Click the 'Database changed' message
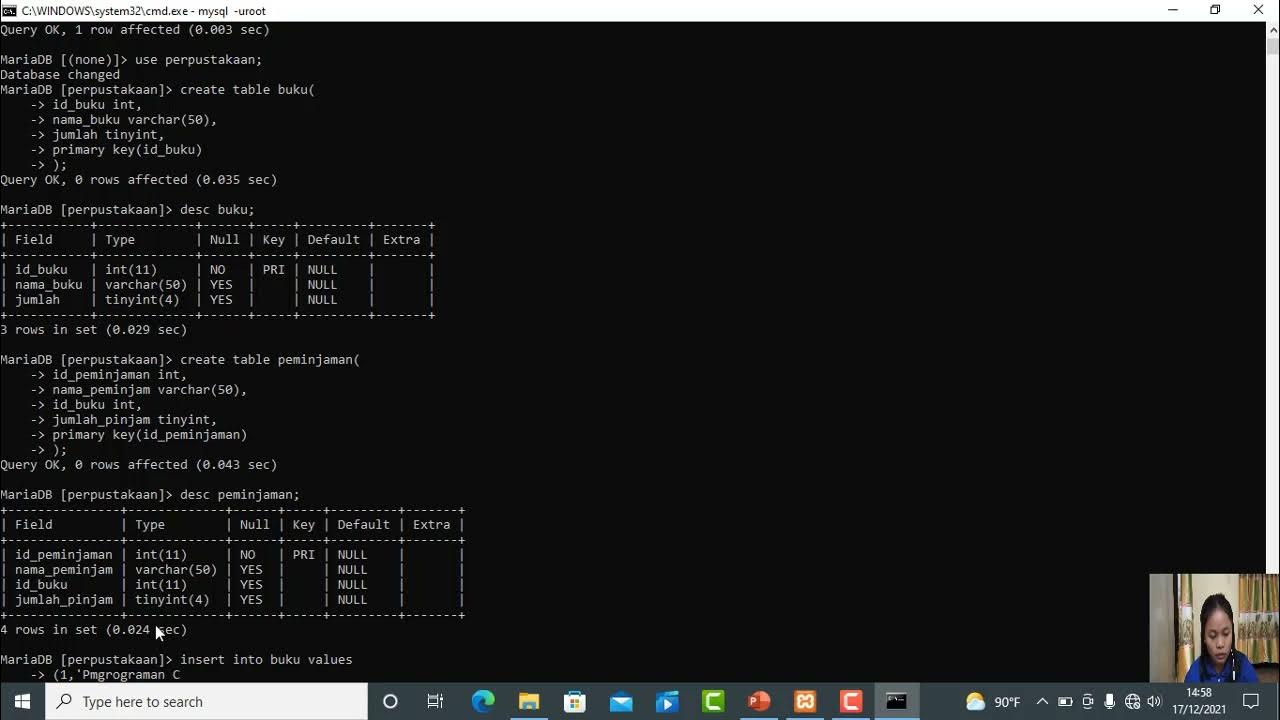 tap(60, 75)
